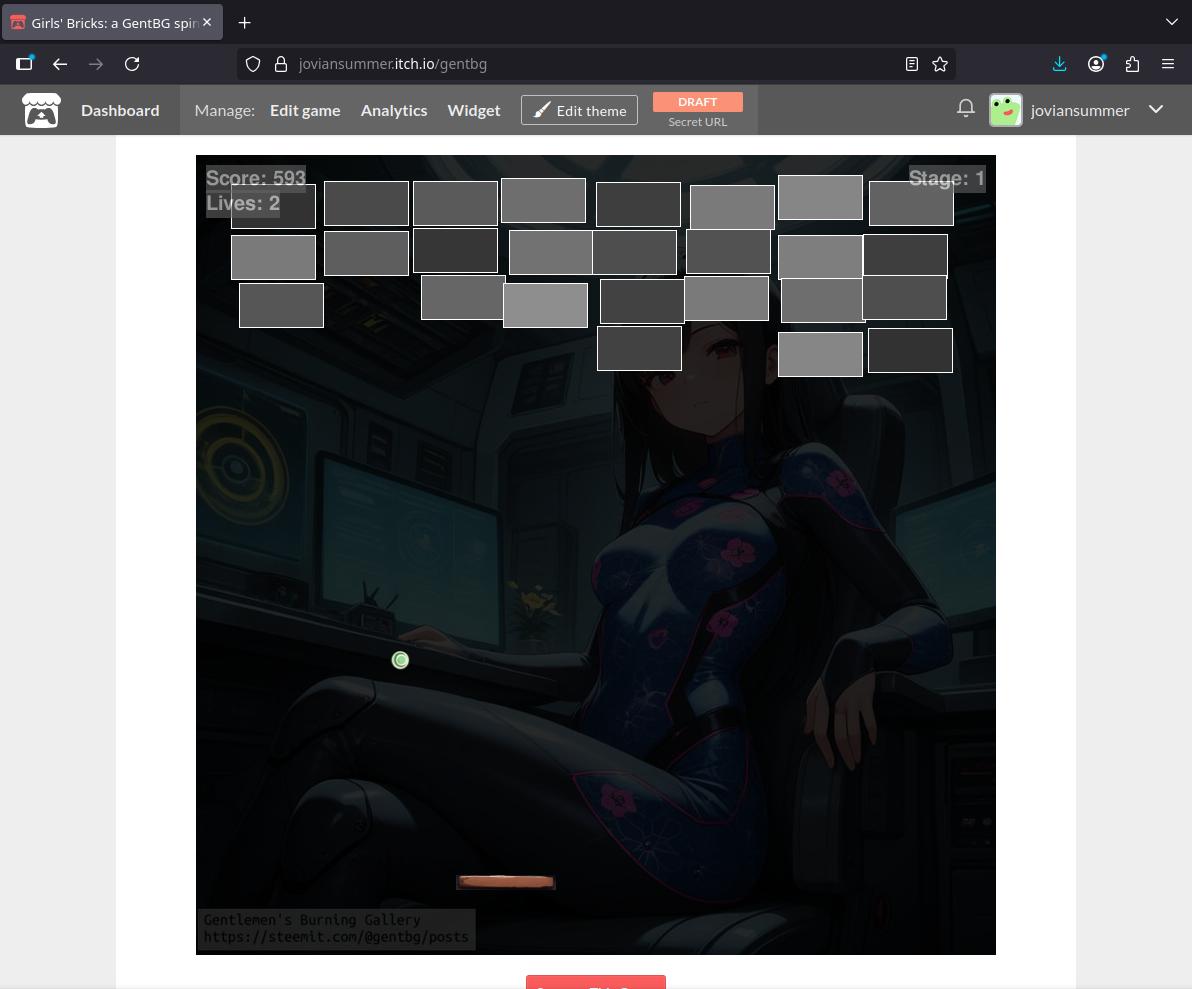Bookmark this page with the star
The height and width of the screenshot is (989, 1192).
pyautogui.click(x=939, y=63)
